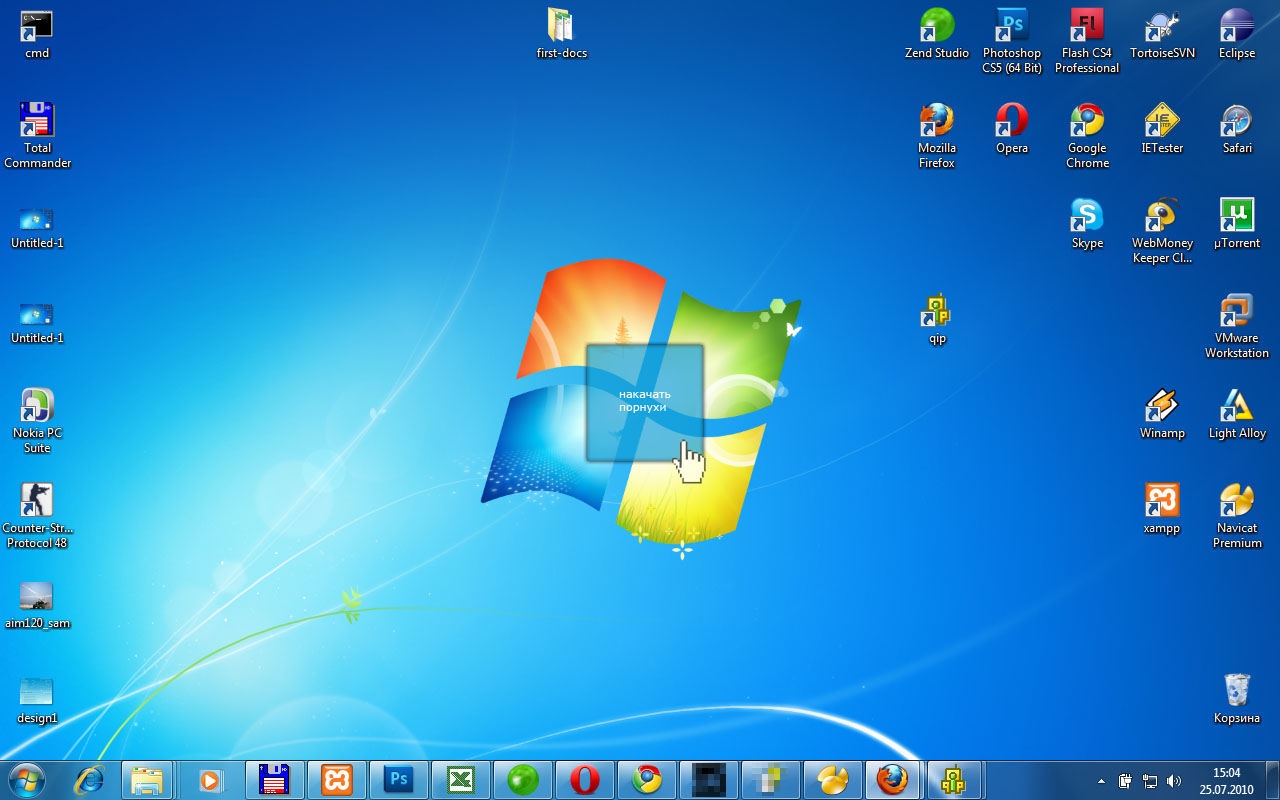Select the Skype desktop icon

pos(1087,224)
